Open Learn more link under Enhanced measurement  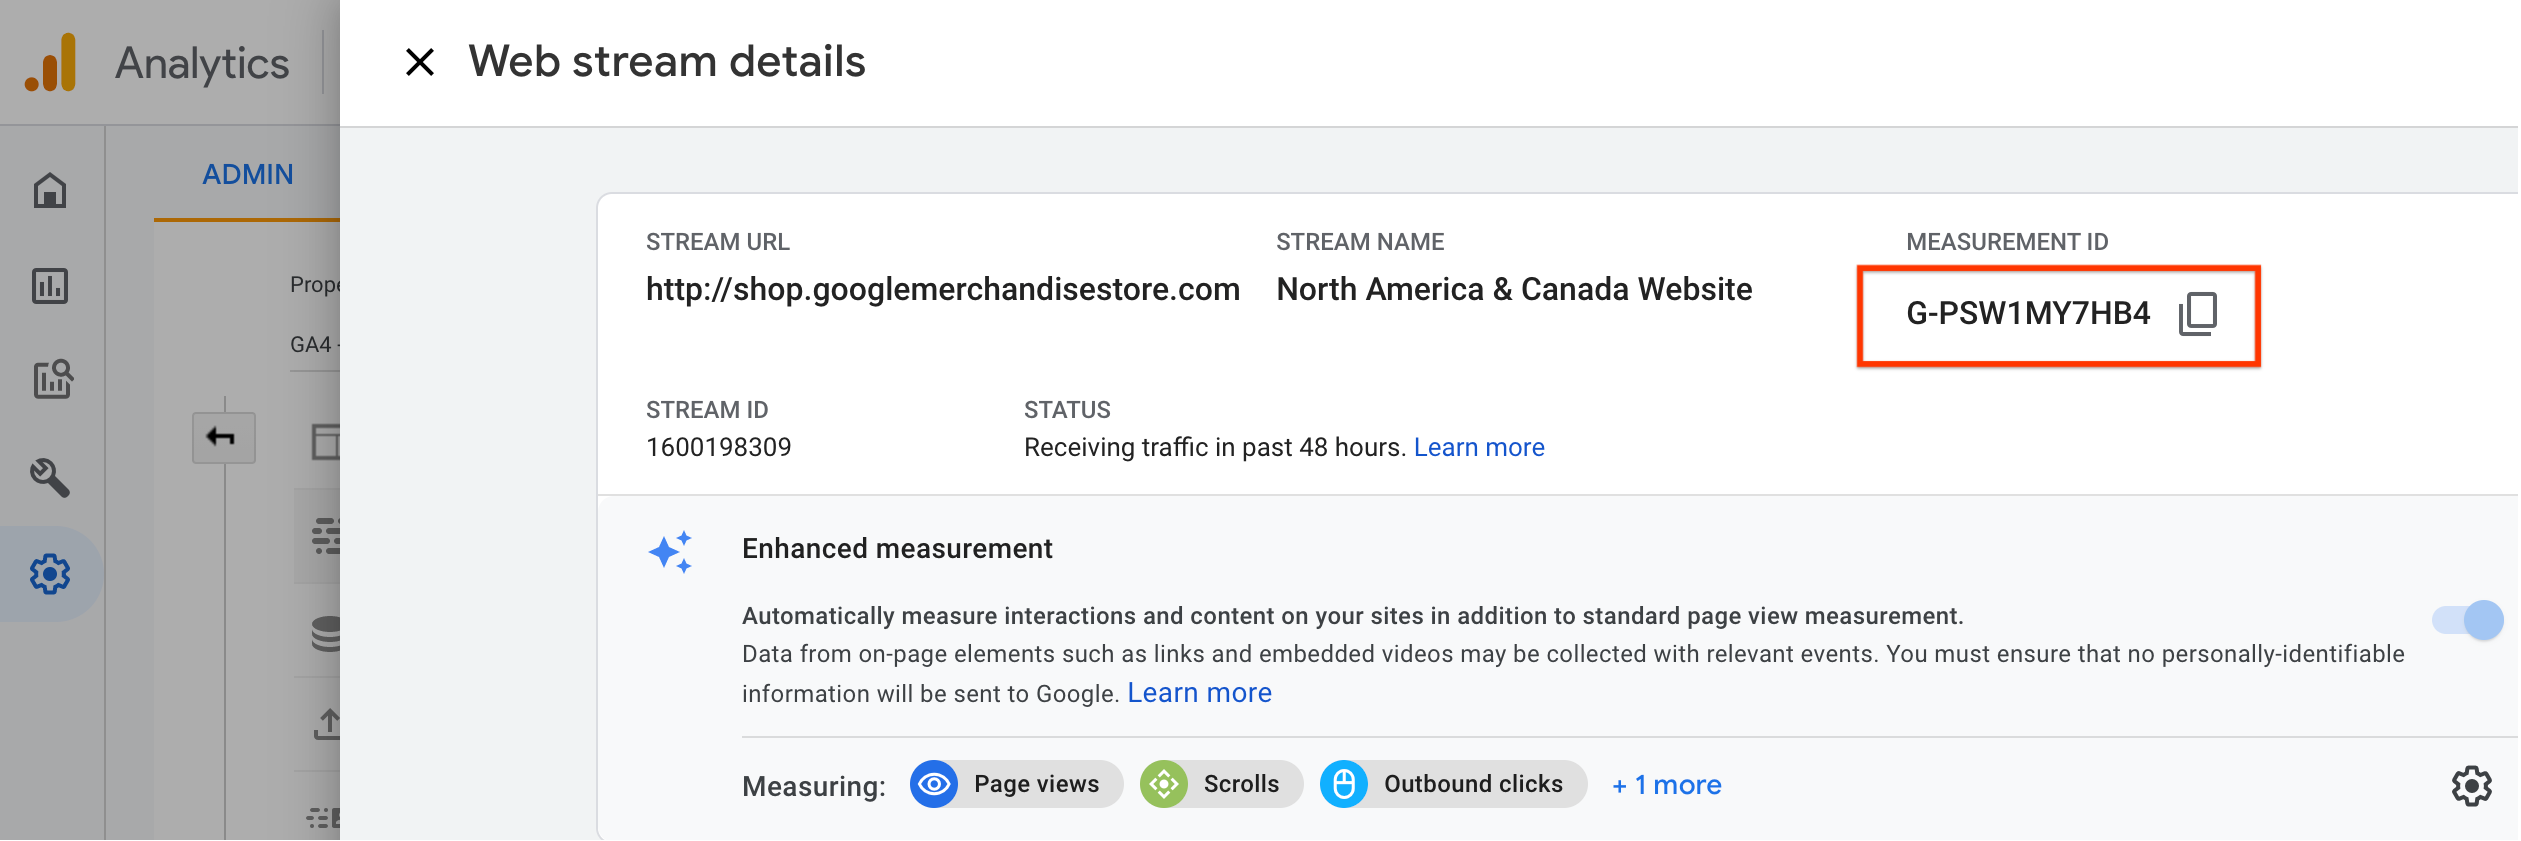pyautogui.click(x=1199, y=693)
